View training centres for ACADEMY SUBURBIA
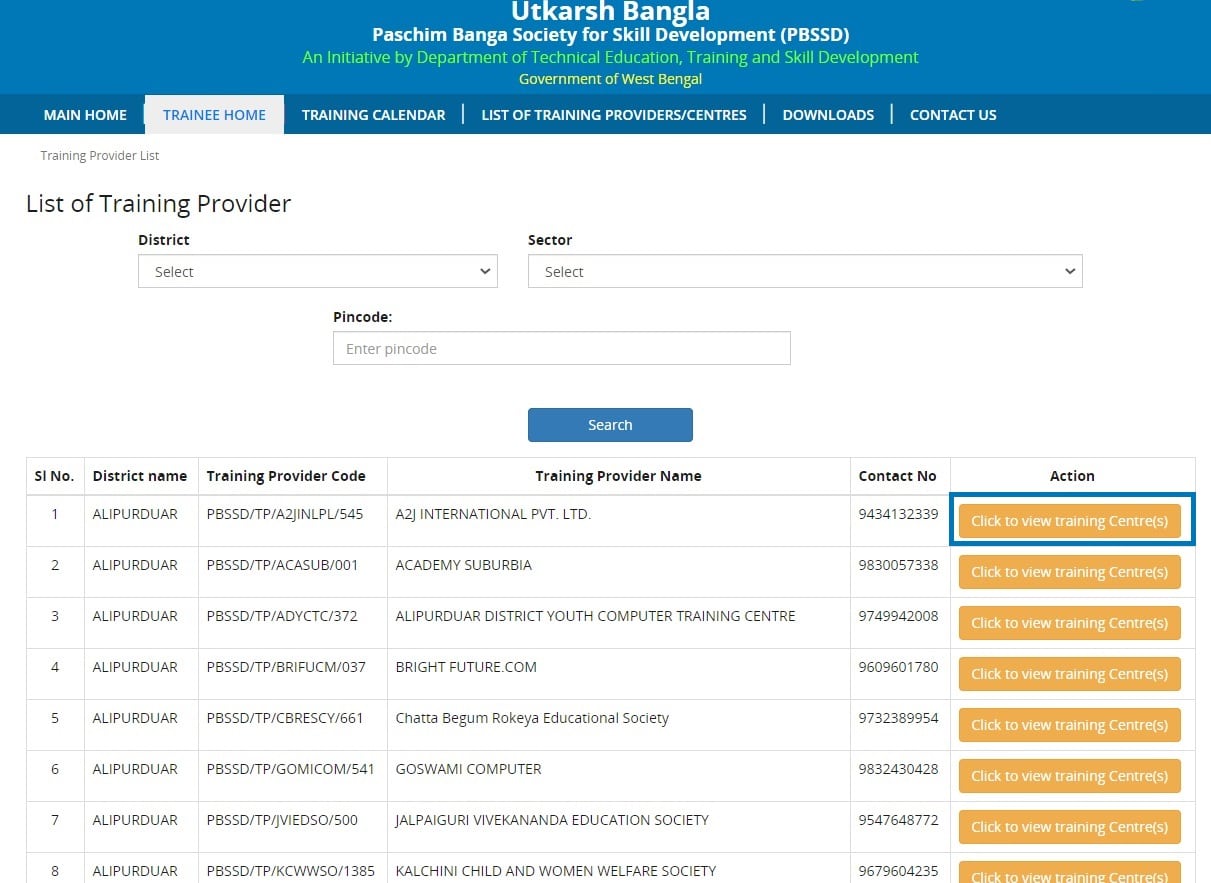Image resolution: width=1211 pixels, height=883 pixels. 1069,572
